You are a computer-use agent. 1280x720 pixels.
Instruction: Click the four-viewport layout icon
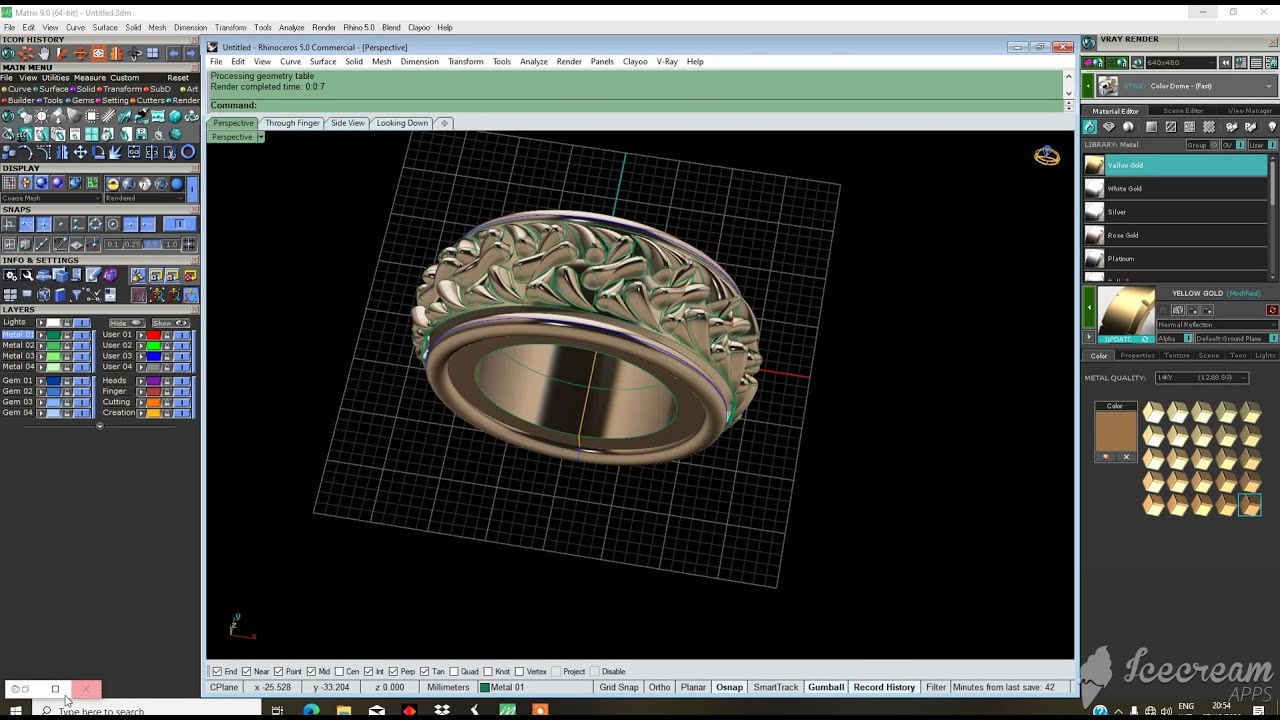(x=9, y=294)
